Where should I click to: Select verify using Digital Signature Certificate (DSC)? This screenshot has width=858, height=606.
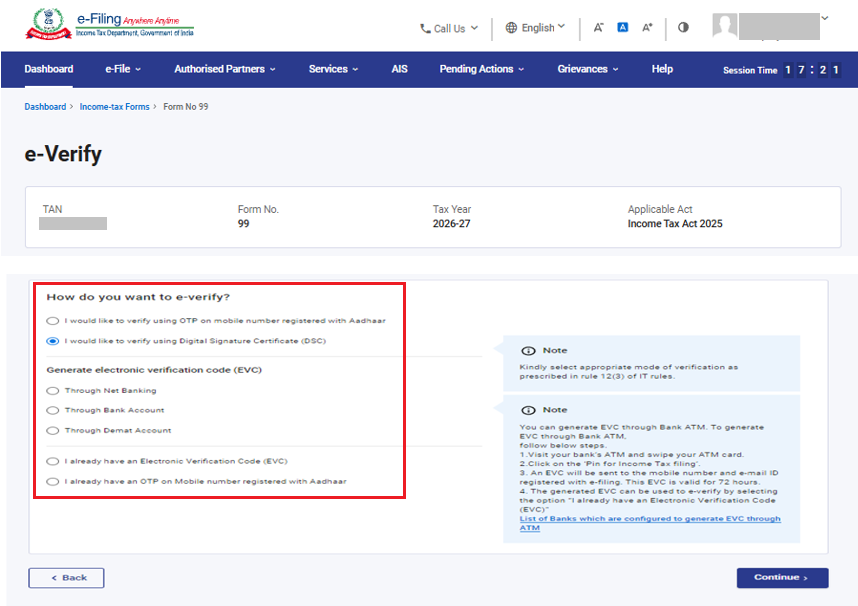tap(53, 341)
